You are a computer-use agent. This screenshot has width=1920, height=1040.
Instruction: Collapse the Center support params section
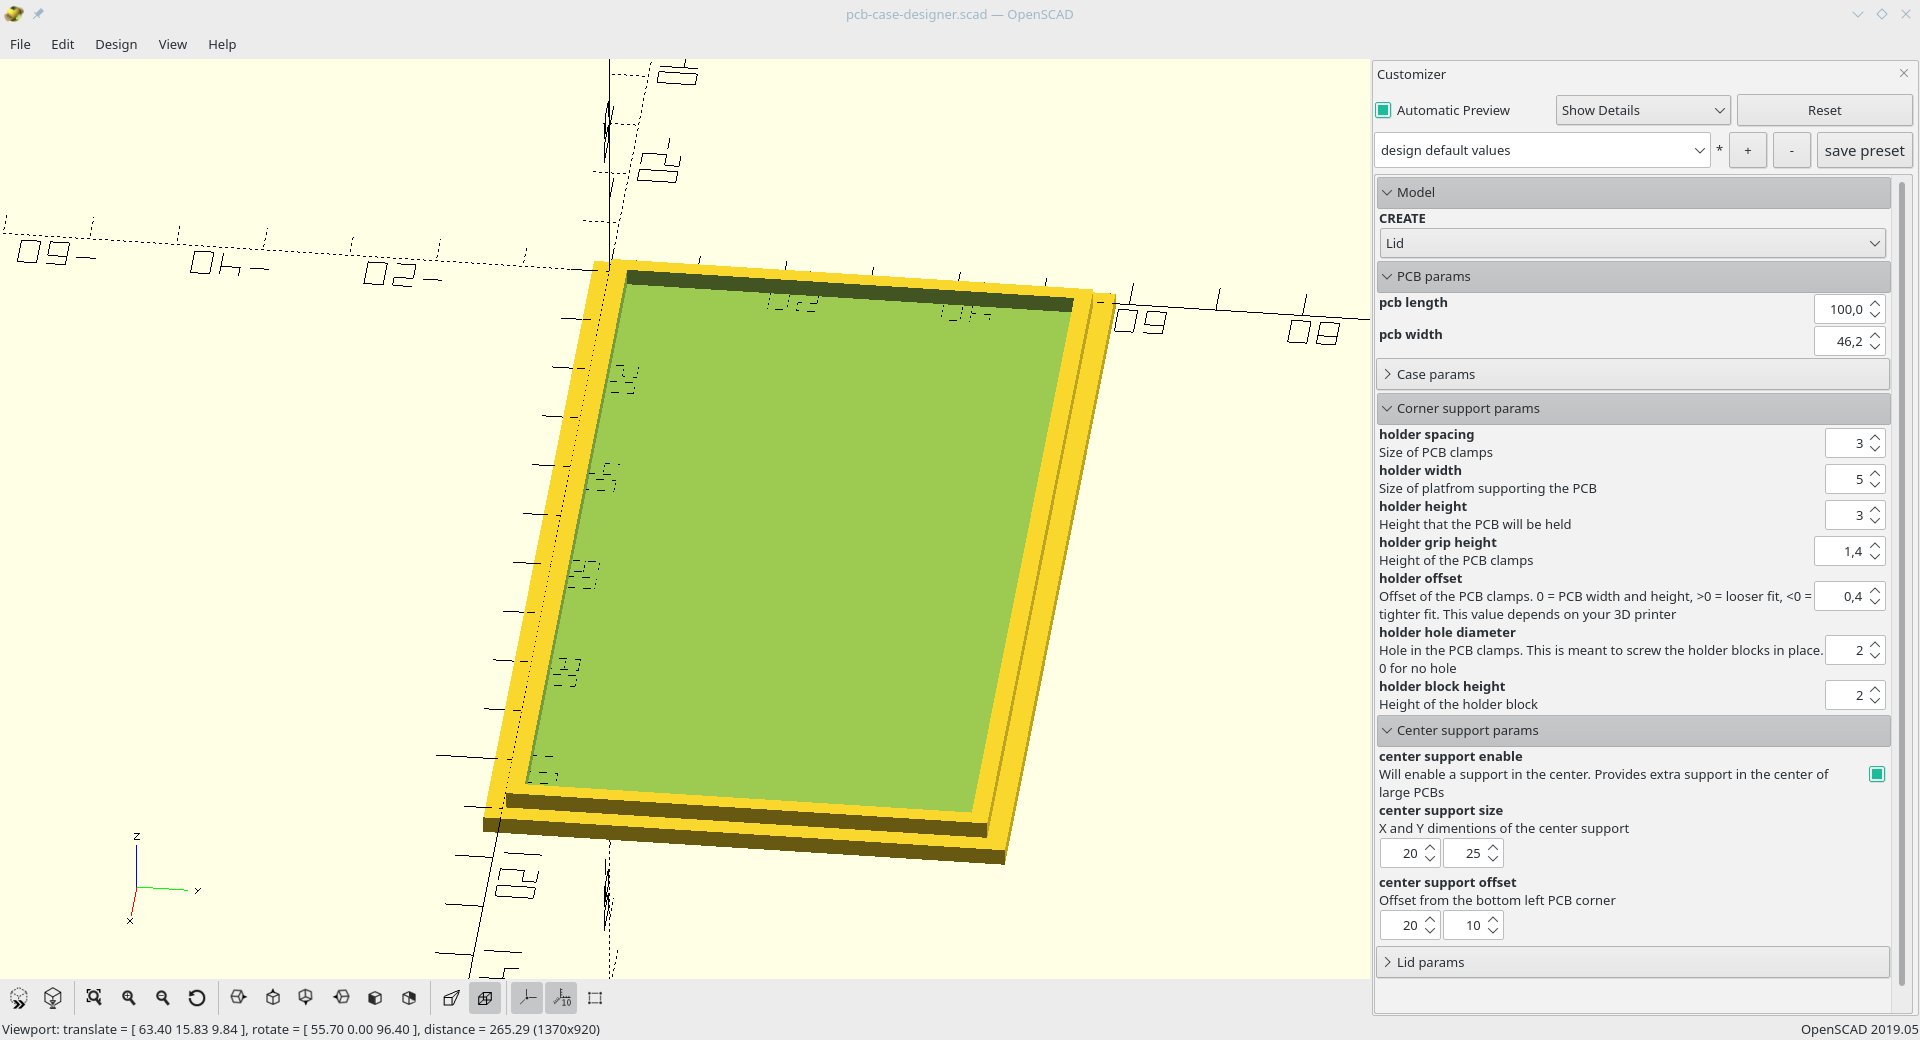coord(1633,730)
